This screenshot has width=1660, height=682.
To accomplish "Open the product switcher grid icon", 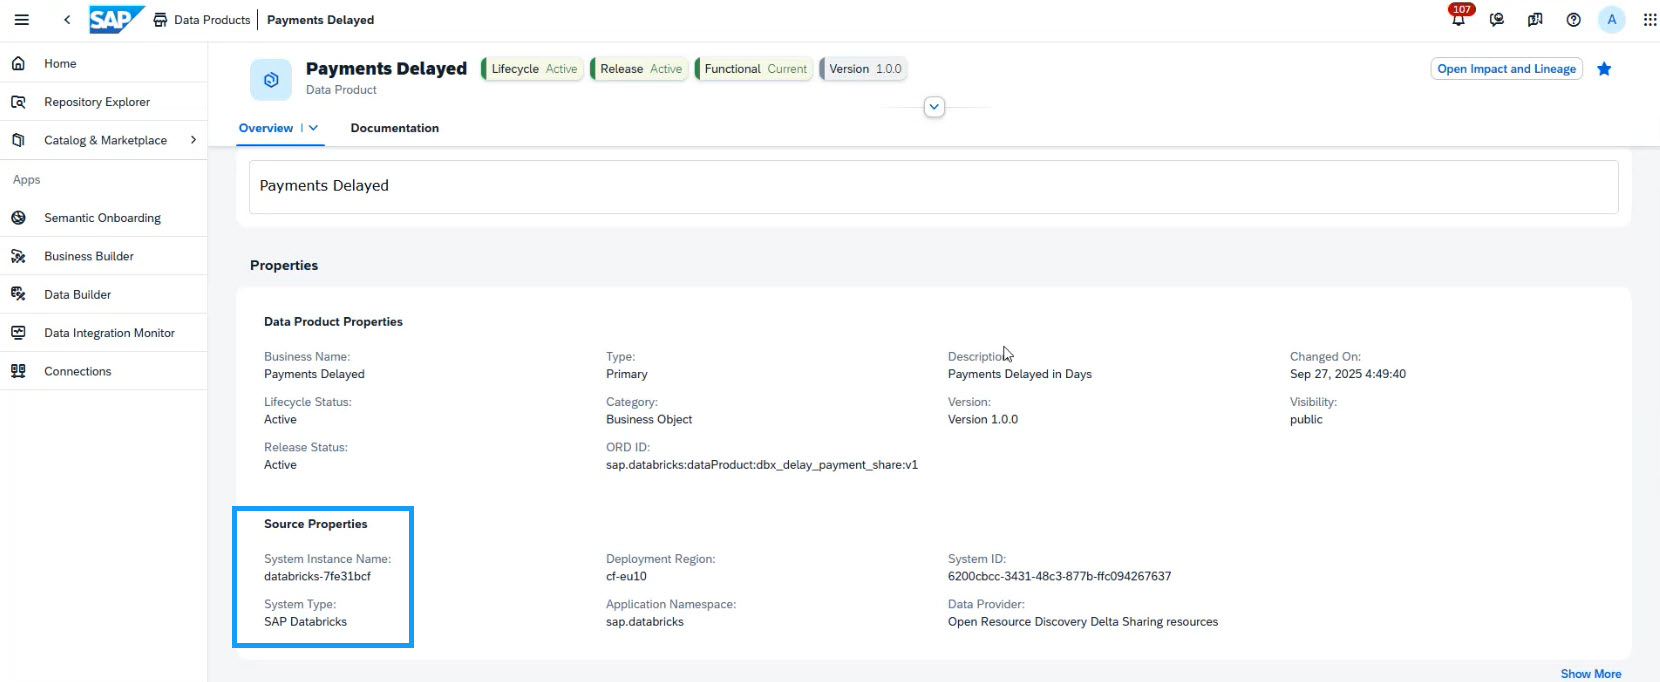I will (x=1649, y=19).
